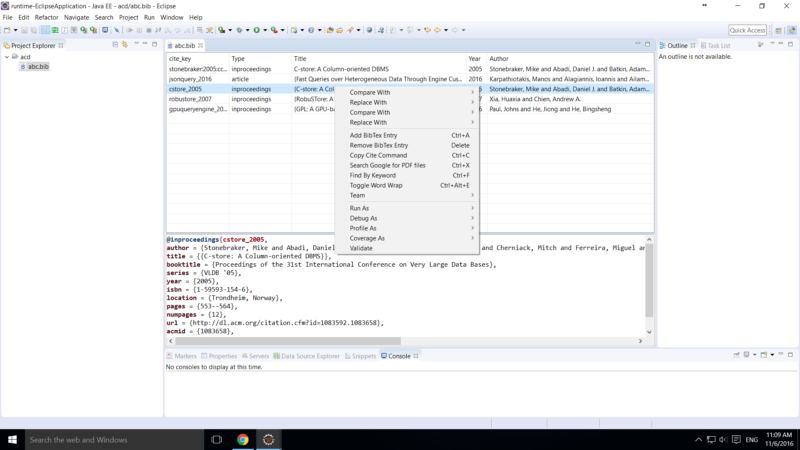This screenshot has height=450, width=800.
Task: Open the Window menu
Action: click(x=171, y=17)
